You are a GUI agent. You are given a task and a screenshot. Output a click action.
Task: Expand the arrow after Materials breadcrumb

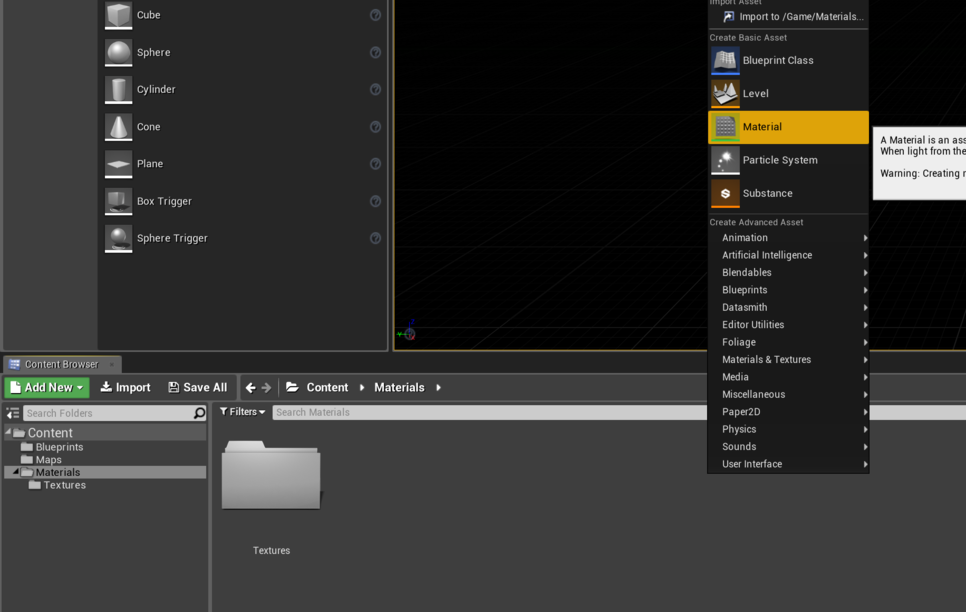click(x=438, y=388)
